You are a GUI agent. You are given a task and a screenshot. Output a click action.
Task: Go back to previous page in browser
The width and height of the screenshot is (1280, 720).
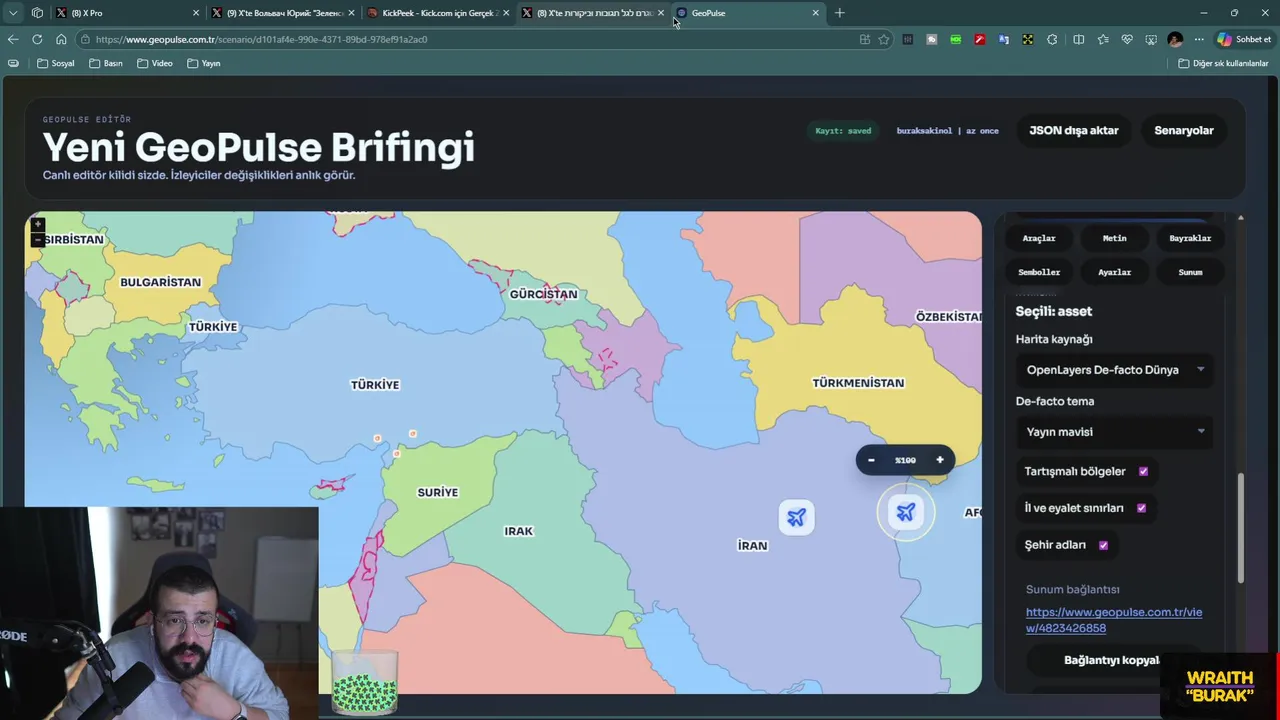13,39
